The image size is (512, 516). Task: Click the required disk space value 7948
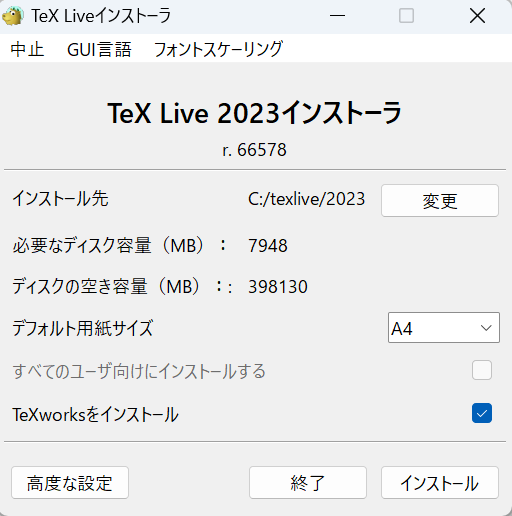(268, 246)
